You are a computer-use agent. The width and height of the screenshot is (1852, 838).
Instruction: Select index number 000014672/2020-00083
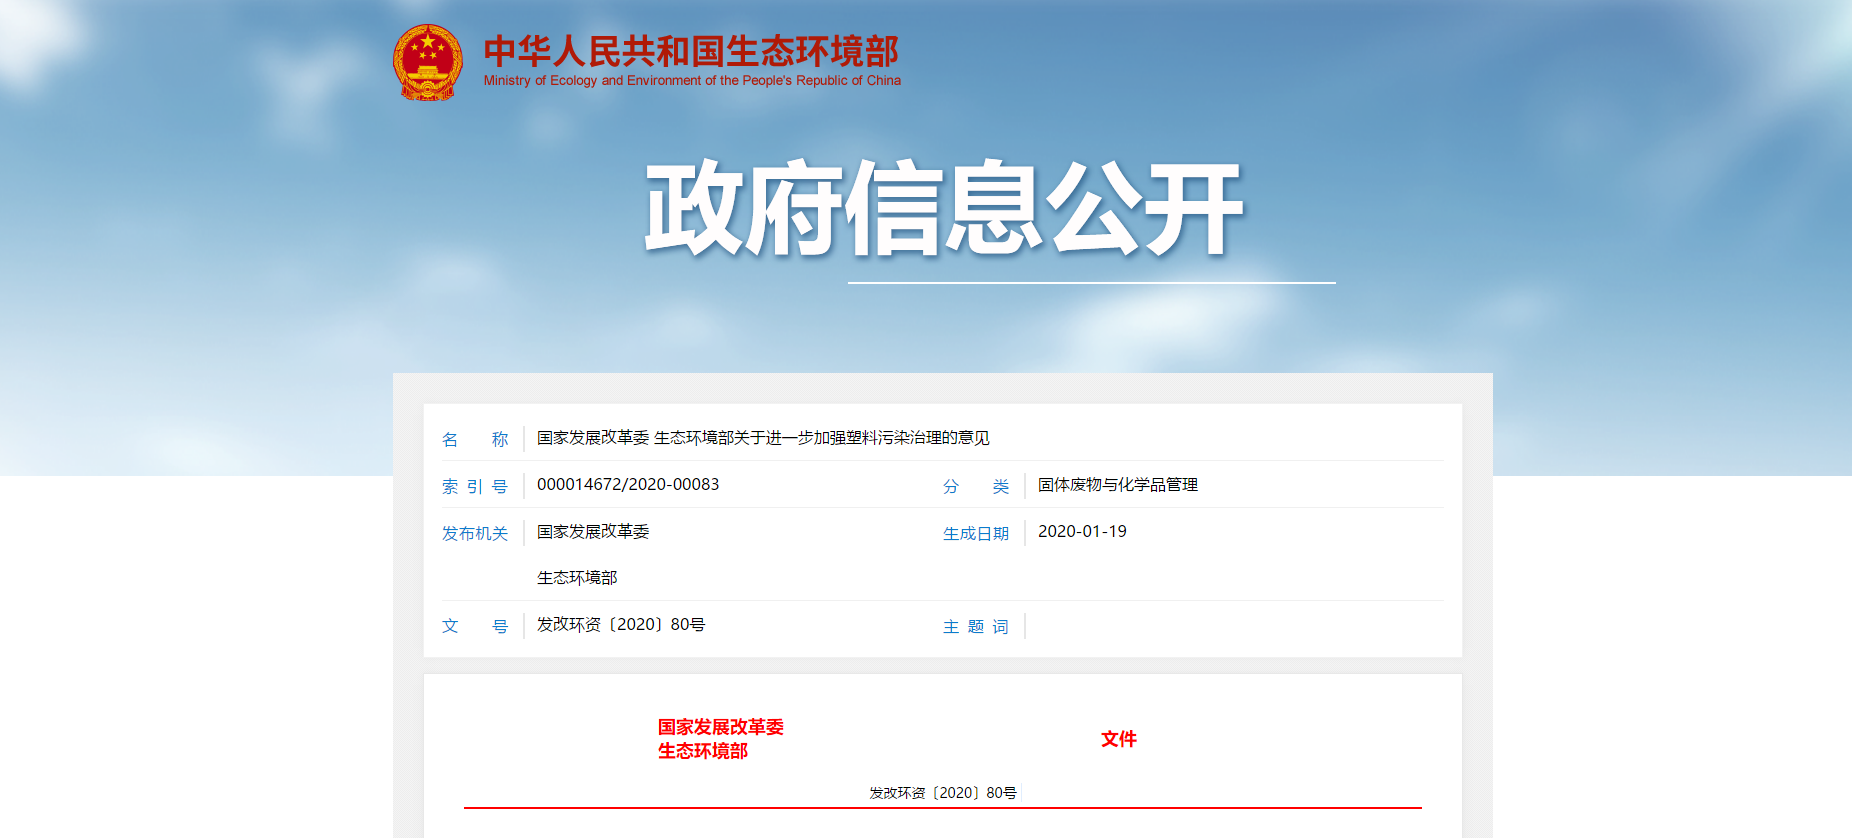(628, 485)
